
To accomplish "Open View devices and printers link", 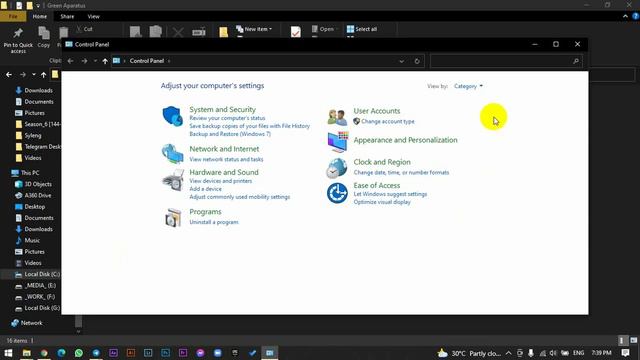I will tap(220, 181).
